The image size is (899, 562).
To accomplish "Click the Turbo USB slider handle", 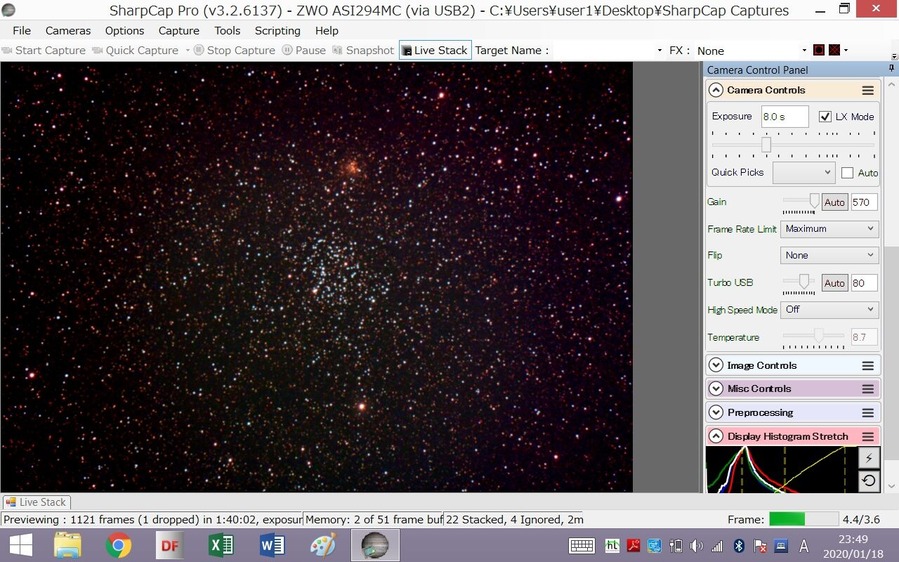I will coord(804,281).
